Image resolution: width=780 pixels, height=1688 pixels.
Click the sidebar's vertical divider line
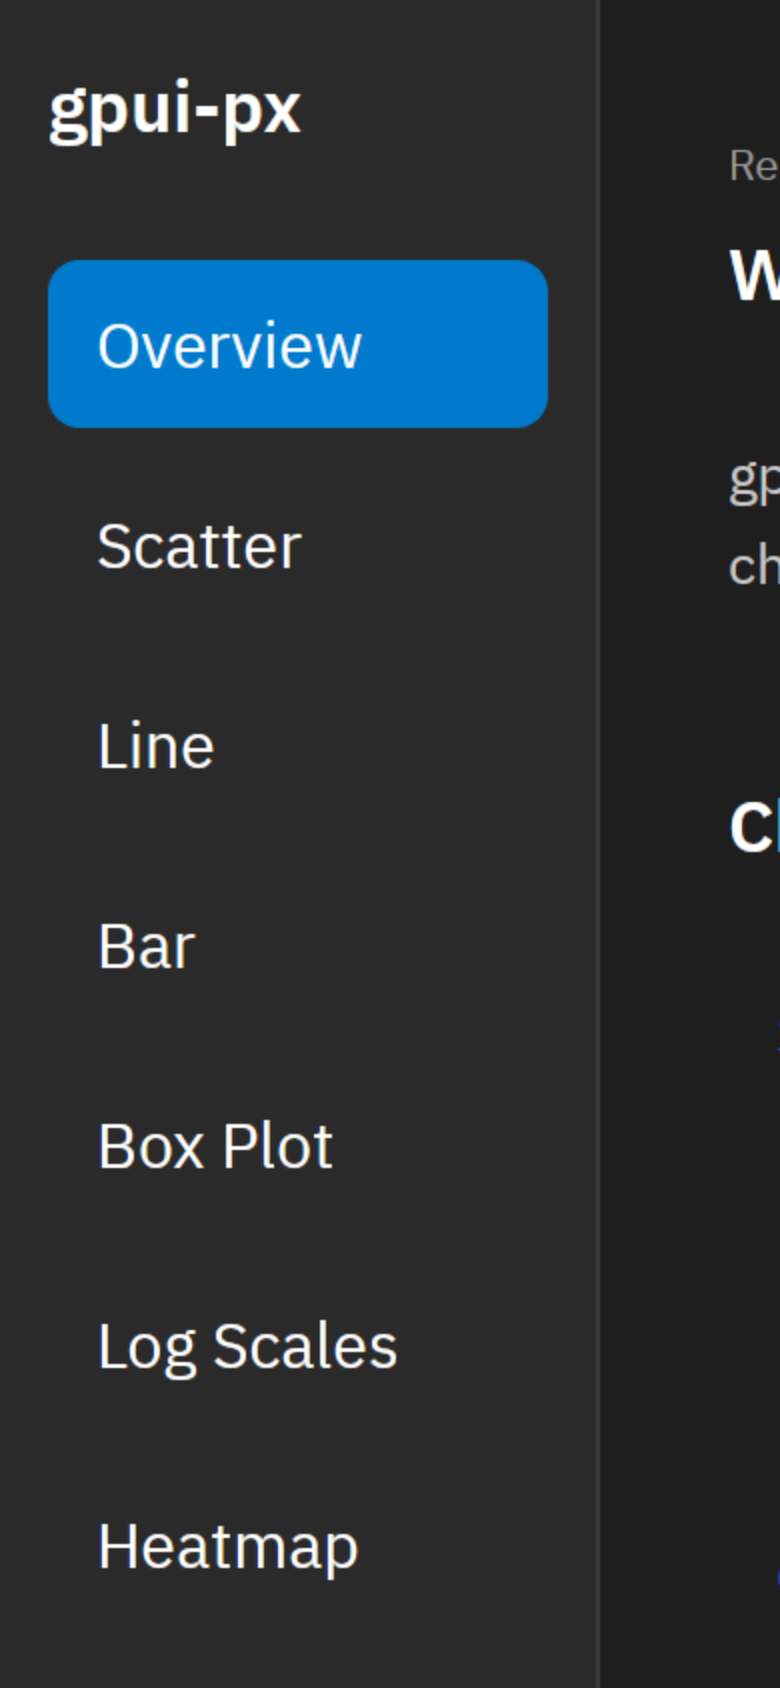tap(599, 844)
